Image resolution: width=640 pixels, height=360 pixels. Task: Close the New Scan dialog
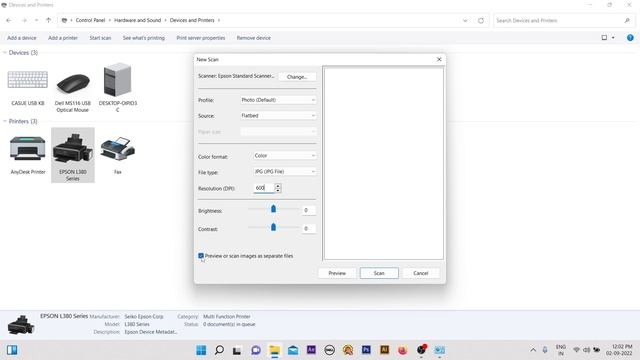point(439,59)
